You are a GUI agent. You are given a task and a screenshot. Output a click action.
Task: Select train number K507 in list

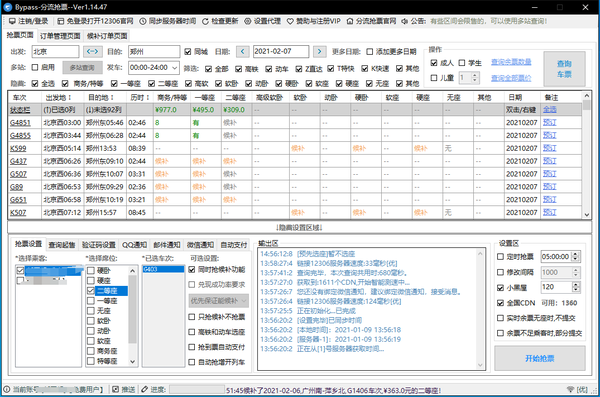click(18, 212)
